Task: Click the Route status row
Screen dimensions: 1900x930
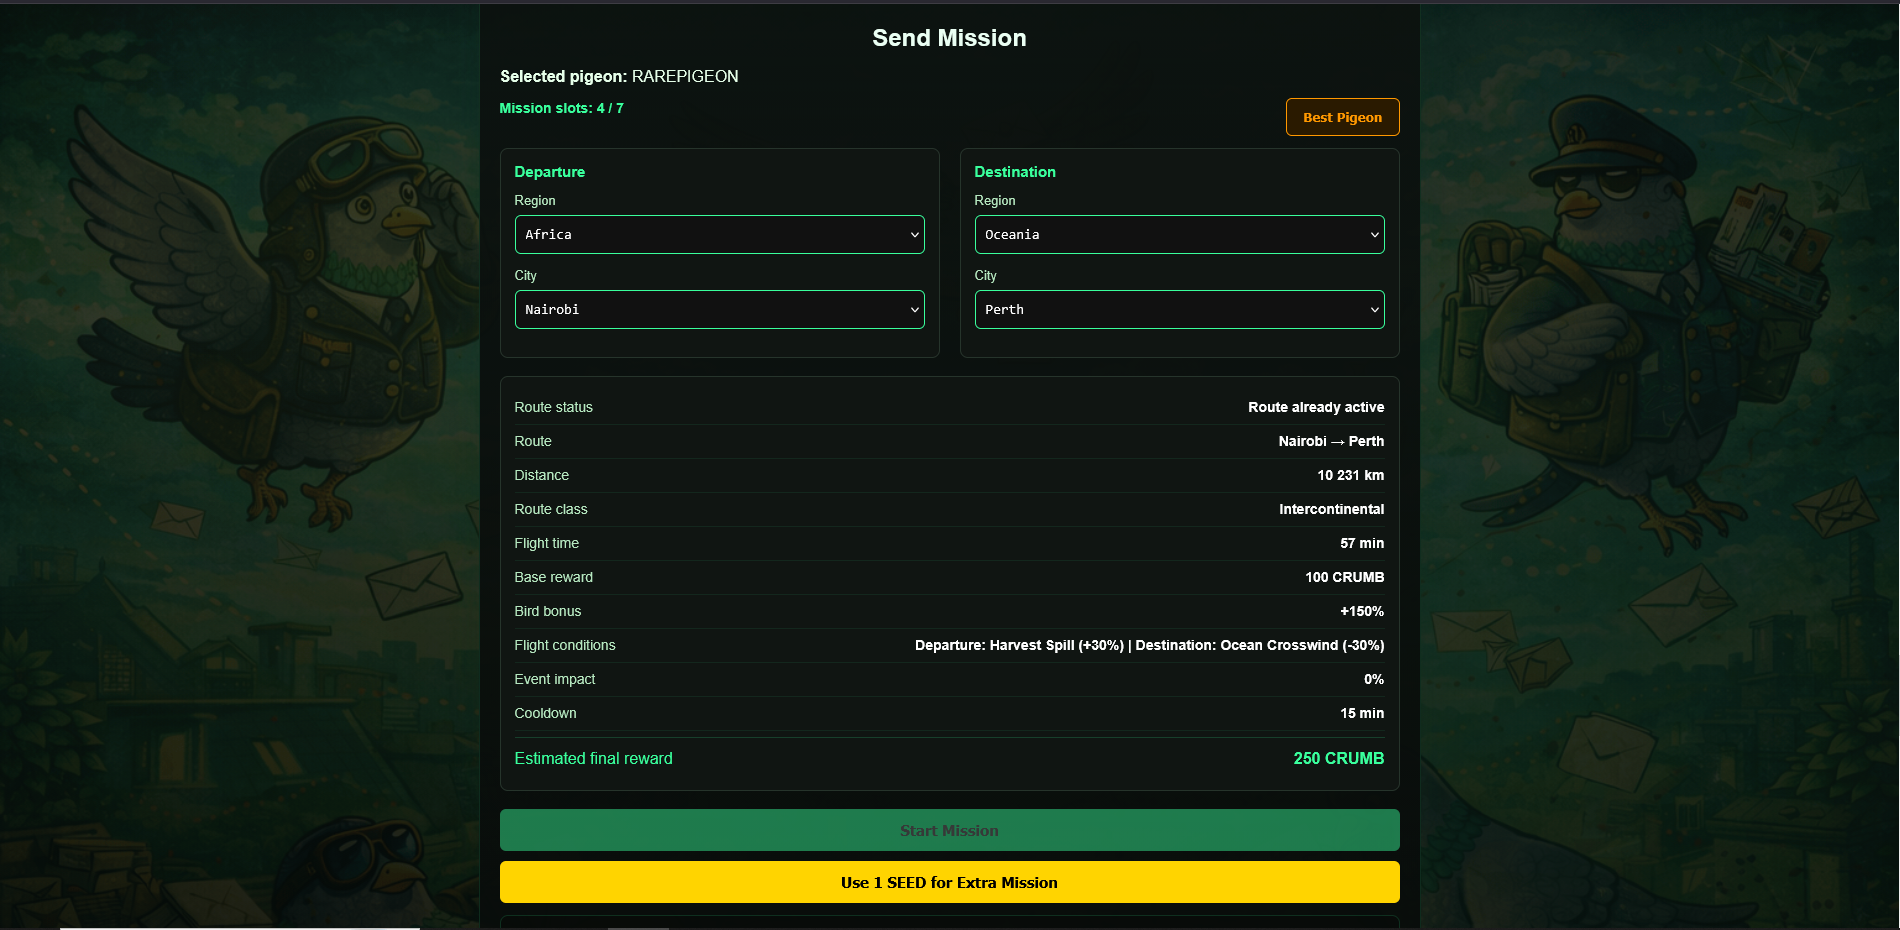Action: tap(949, 407)
